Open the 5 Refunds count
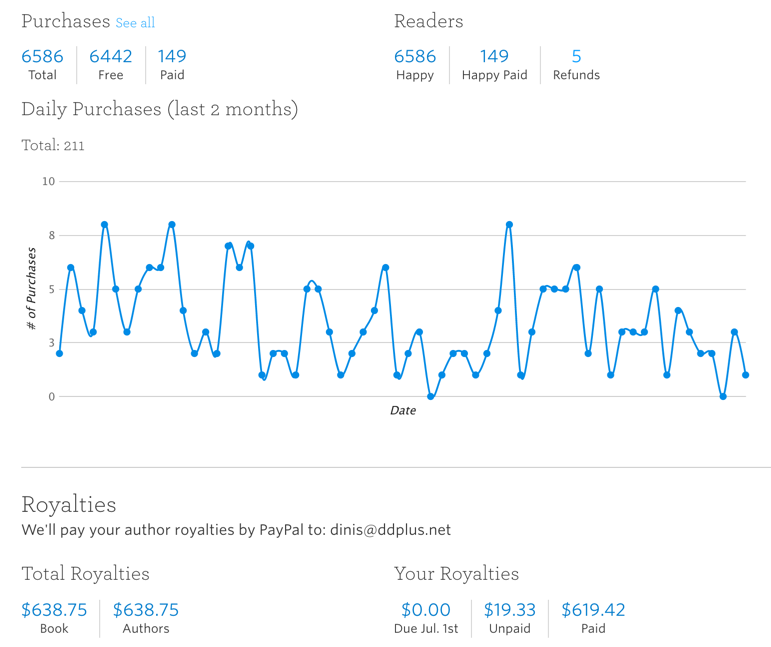This screenshot has height=647, width=771. click(576, 57)
